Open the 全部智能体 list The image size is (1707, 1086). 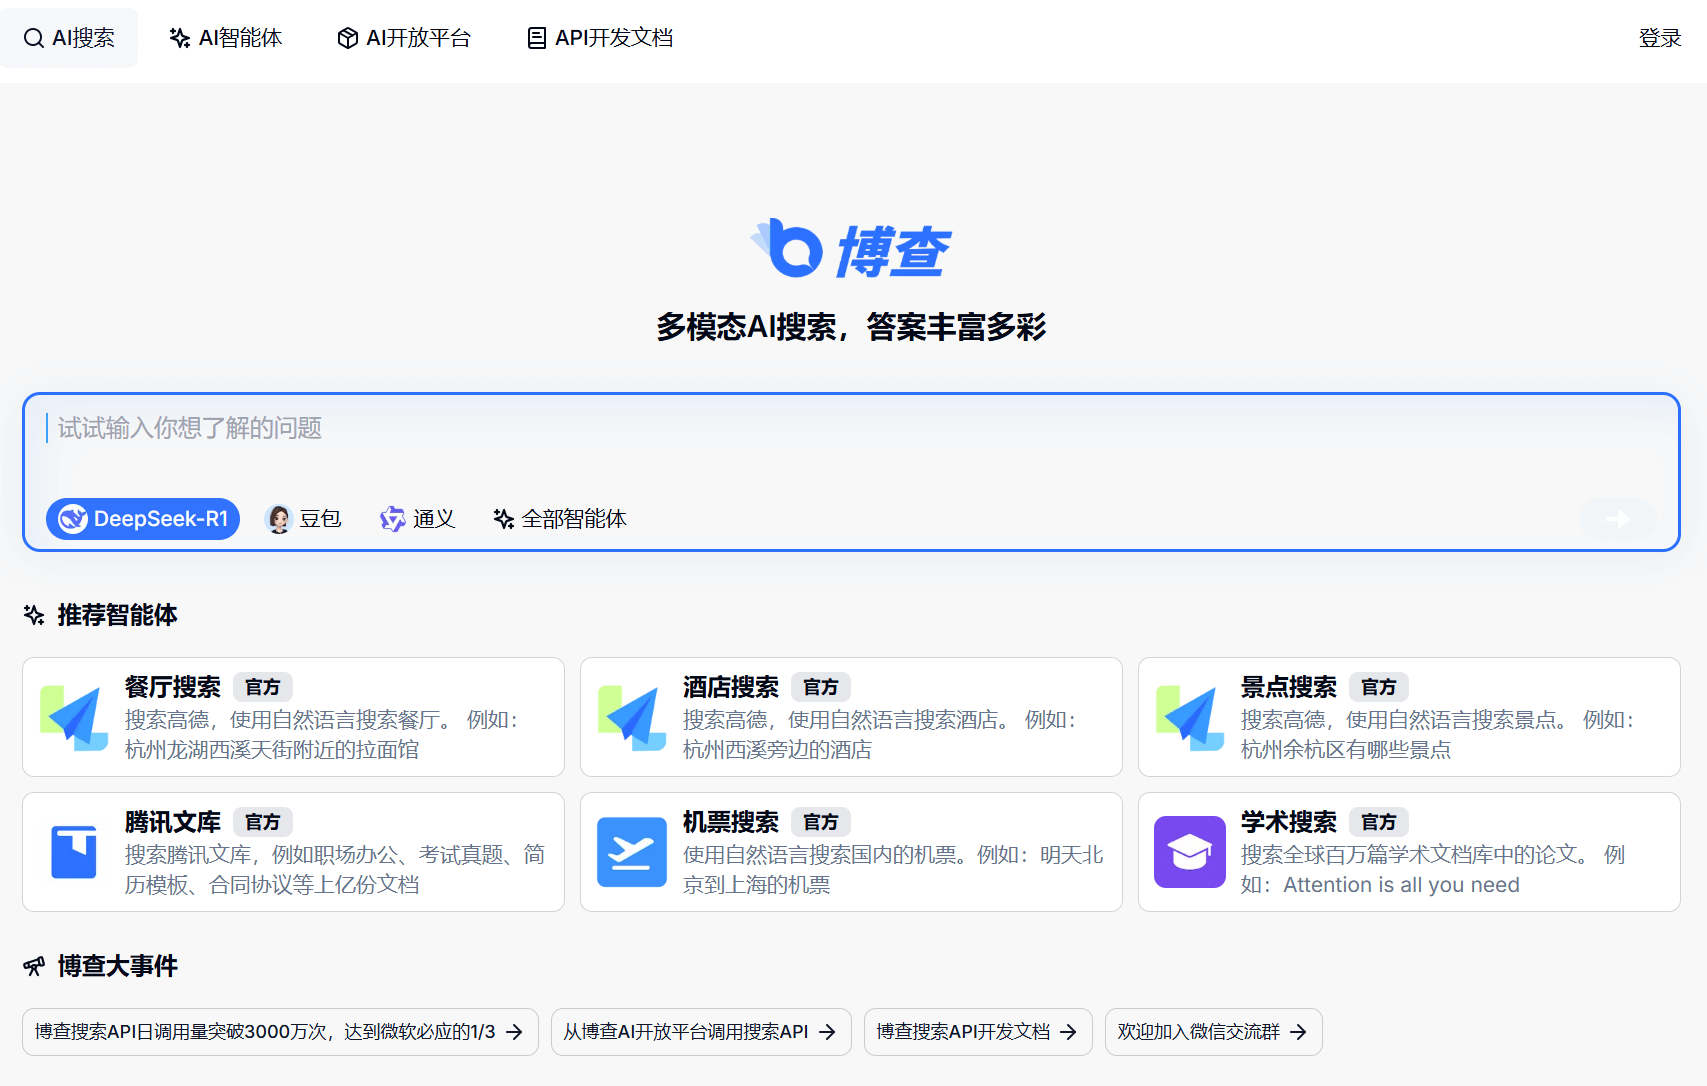(x=559, y=519)
